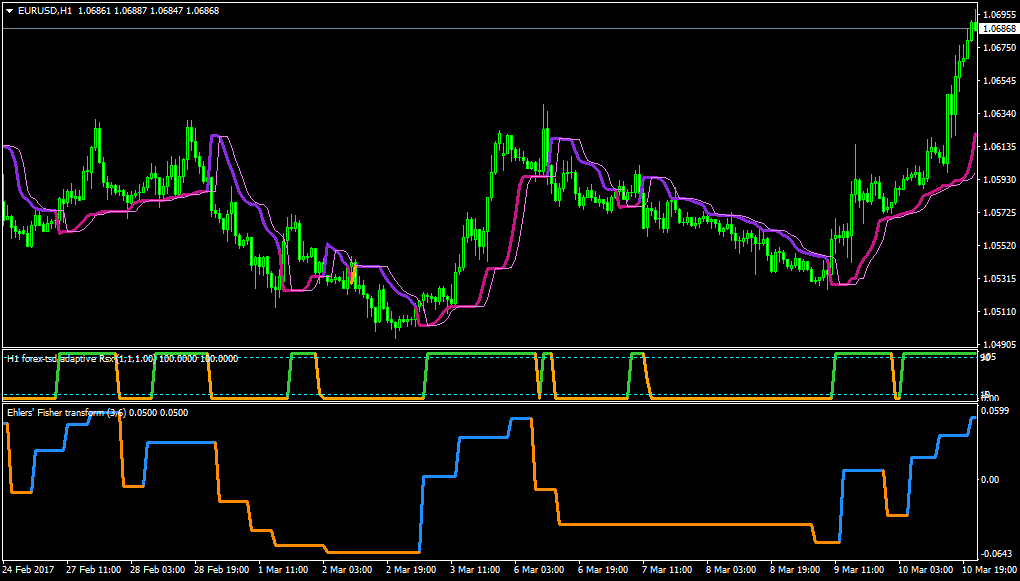The width and height of the screenshot is (1020, 581).
Task: Click the lower dotted cyan Rsx level line
Action: pos(489,394)
